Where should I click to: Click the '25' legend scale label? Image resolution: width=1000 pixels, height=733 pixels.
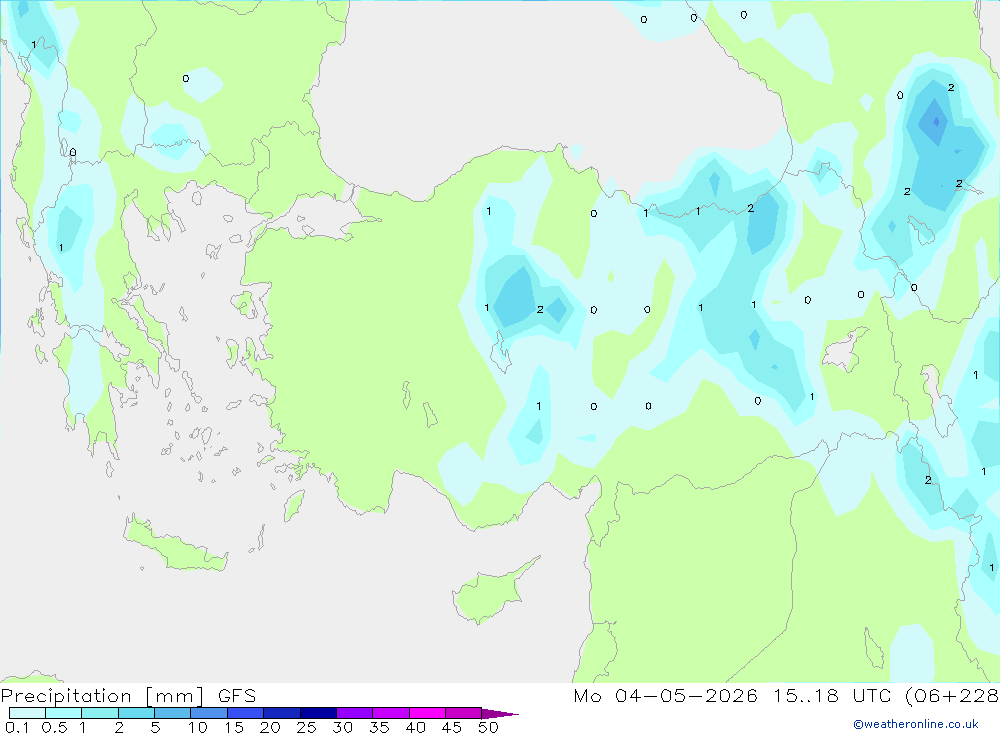click(x=306, y=727)
